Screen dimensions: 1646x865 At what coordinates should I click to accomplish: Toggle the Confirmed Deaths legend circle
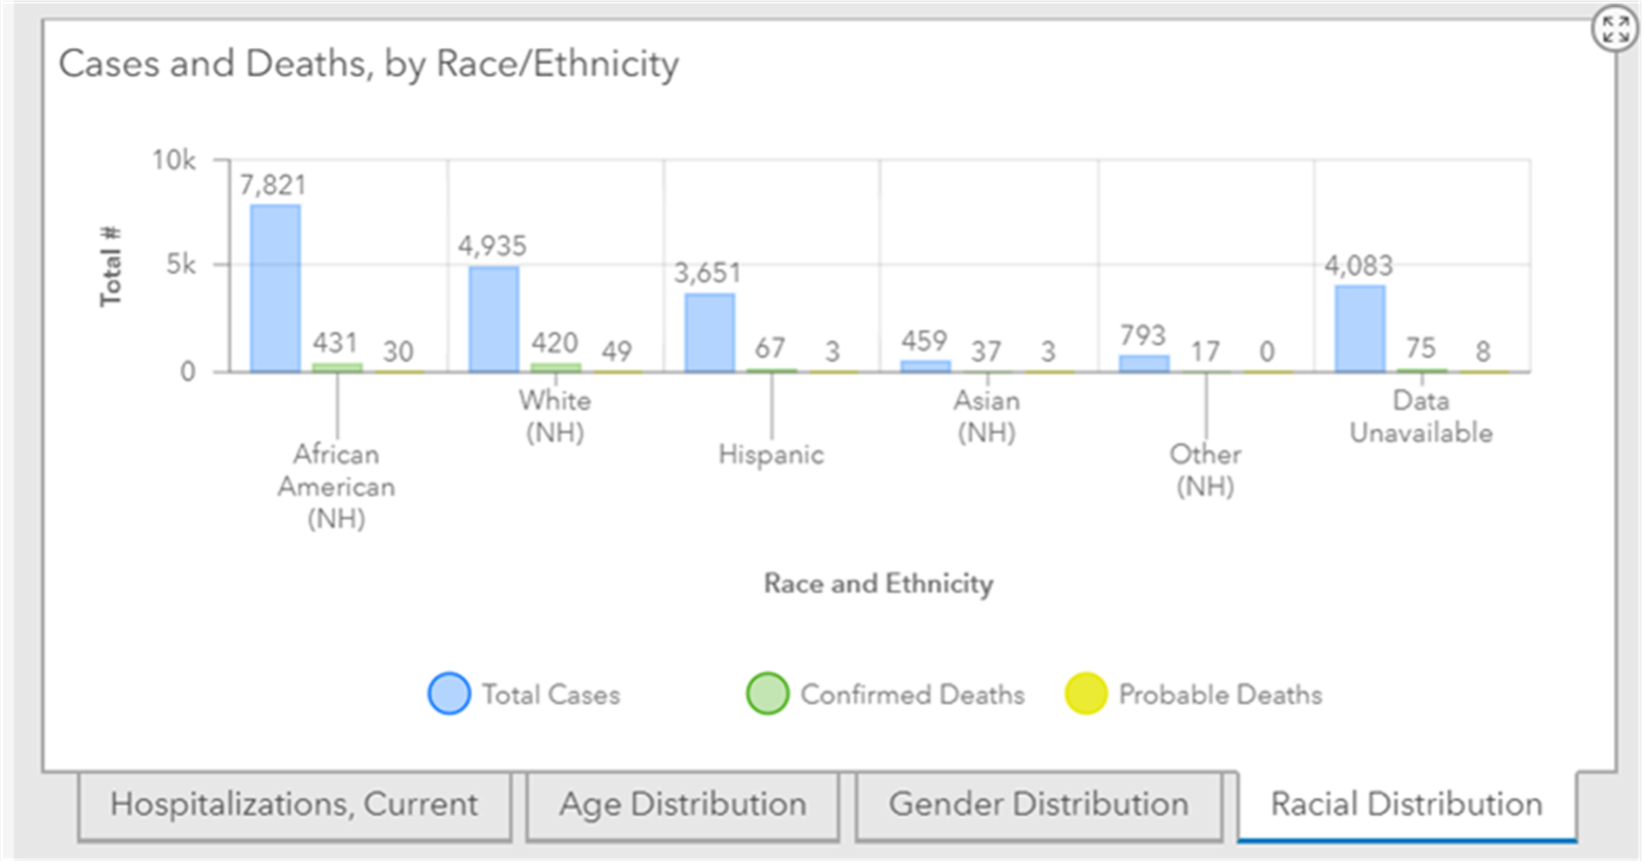(x=767, y=693)
